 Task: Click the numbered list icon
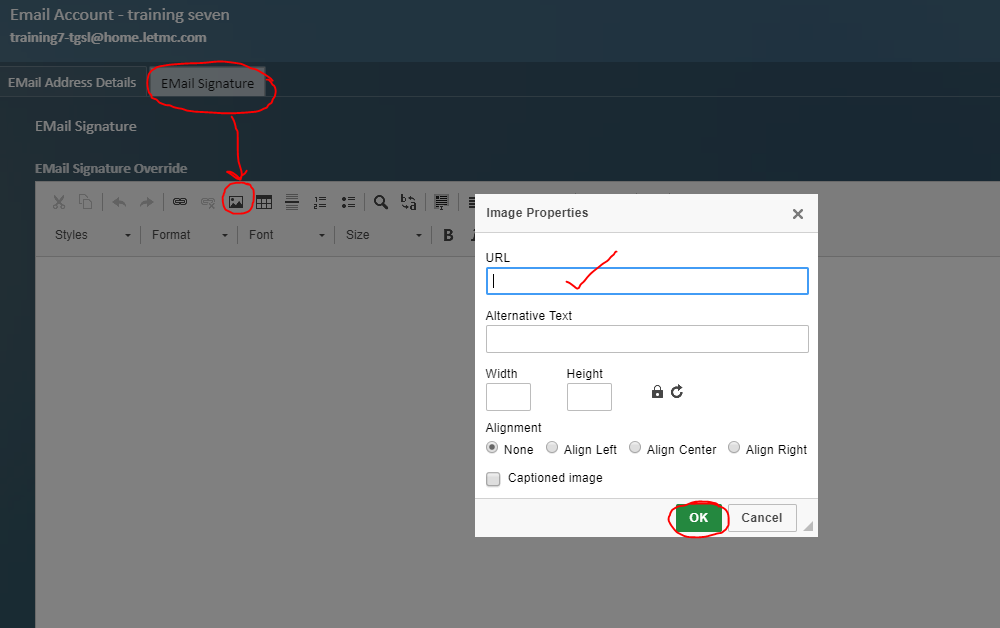(320, 202)
